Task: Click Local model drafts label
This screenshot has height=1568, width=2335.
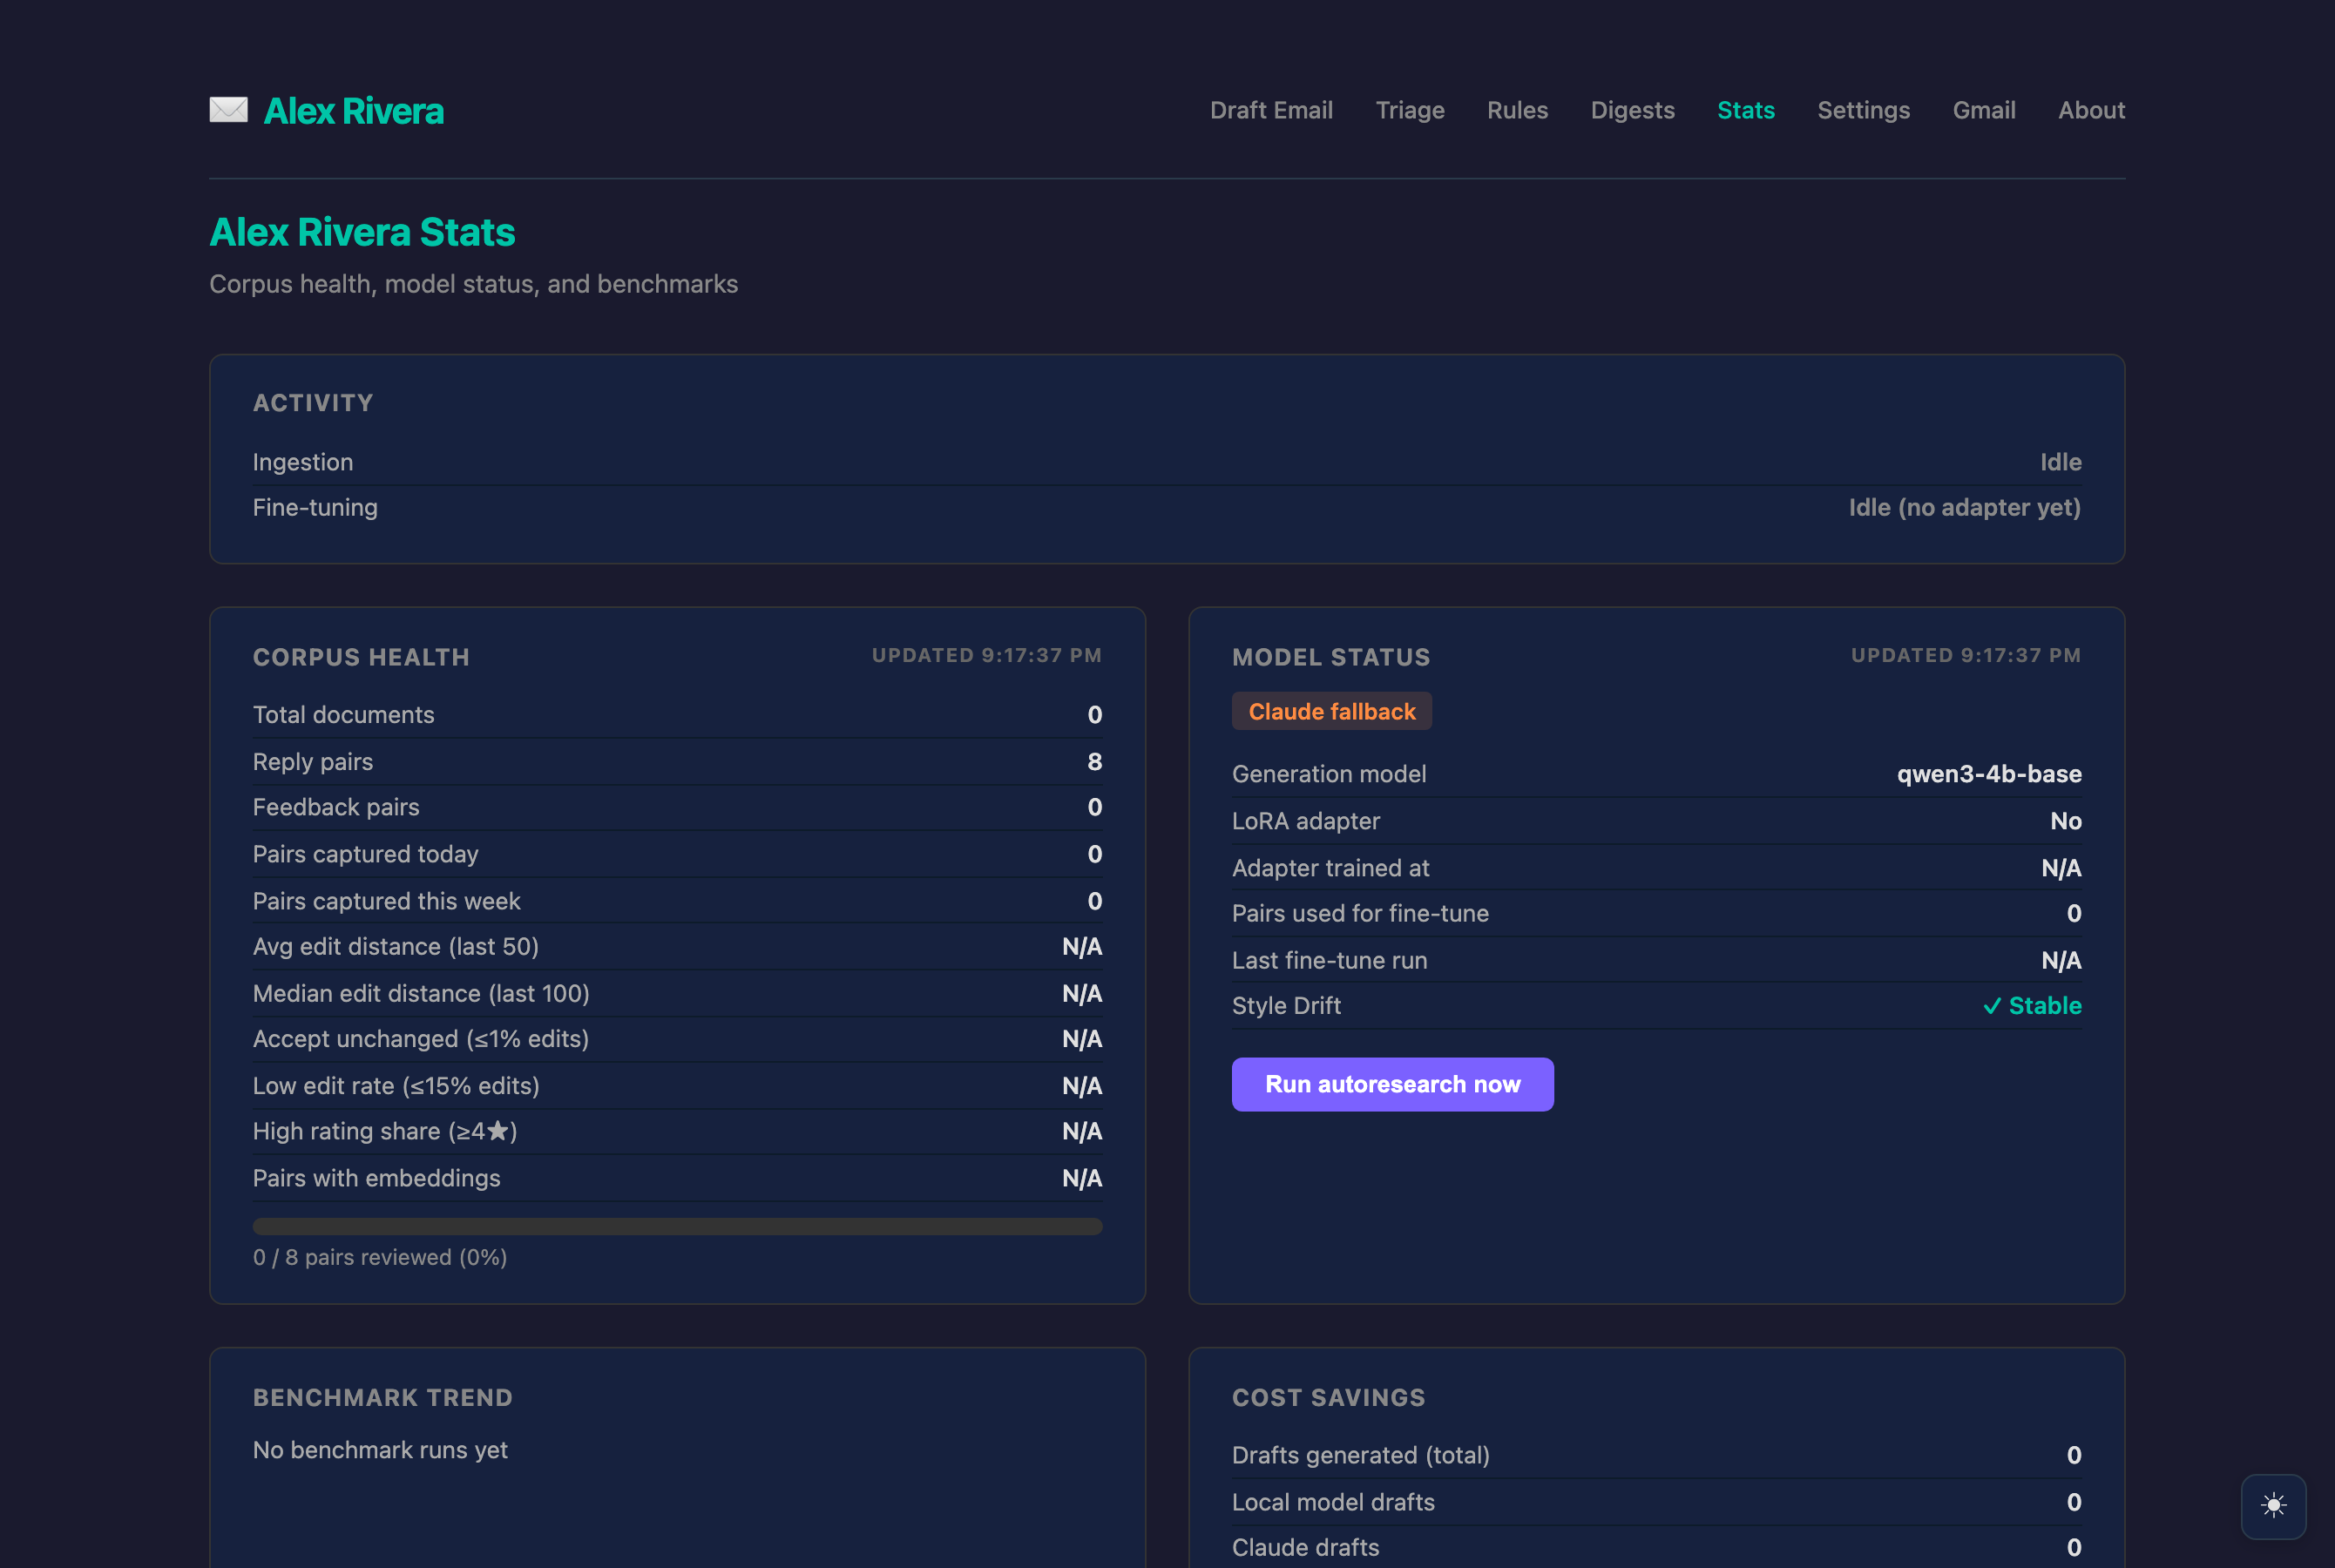Action: [x=1332, y=1502]
